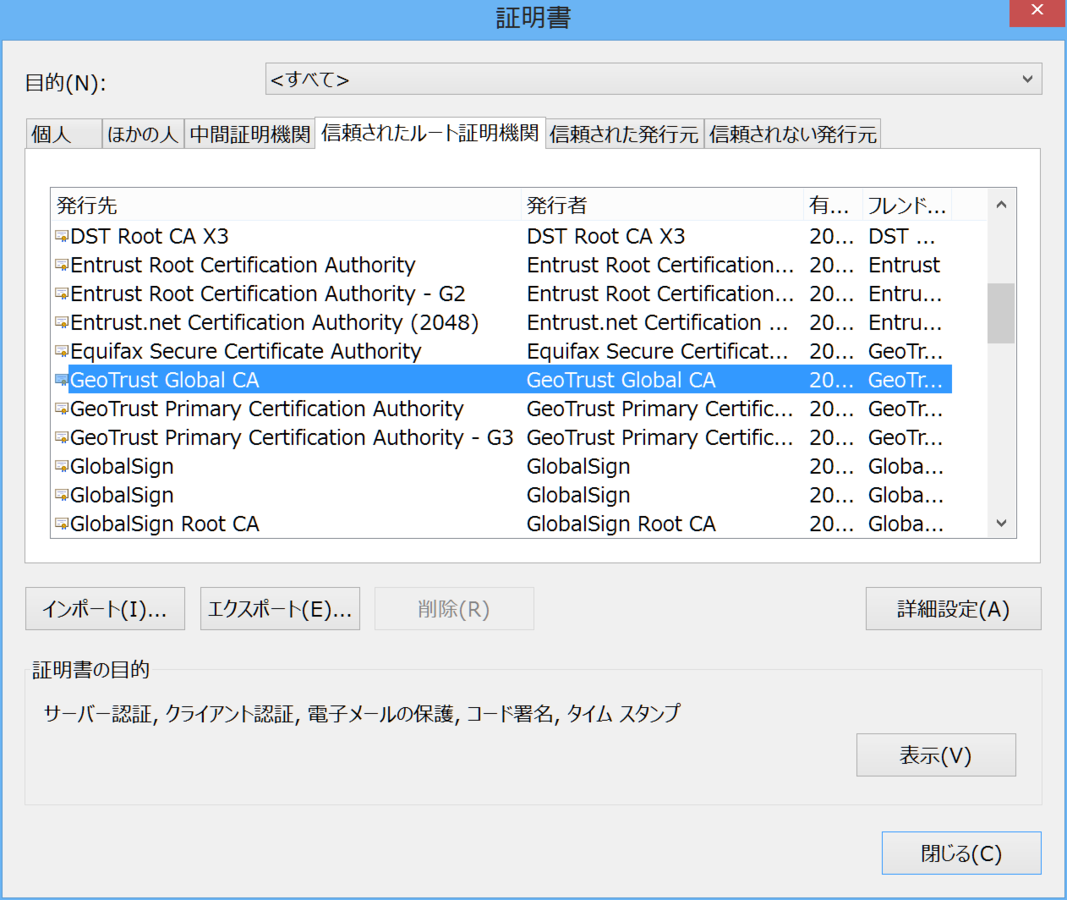Select the 信頼されたルート証明機関 tab
The image size is (1067, 900).
[430, 133]
